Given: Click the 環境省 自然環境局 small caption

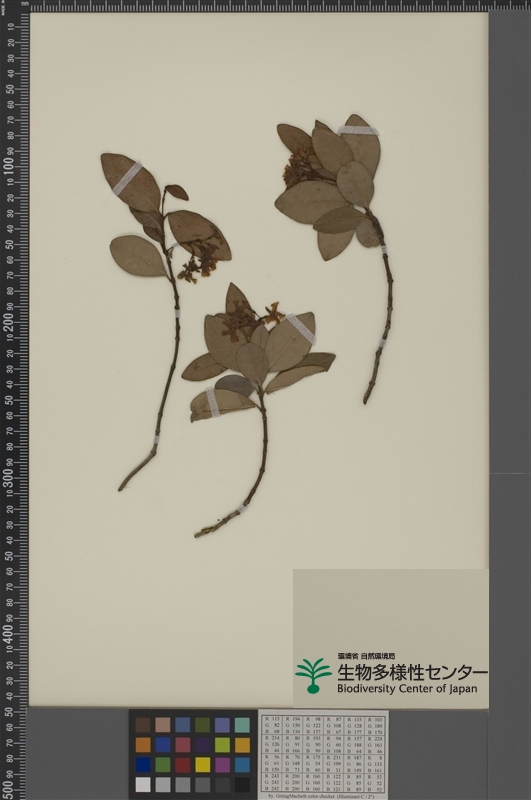Looking at the screenshot, I should coord(366,656).
